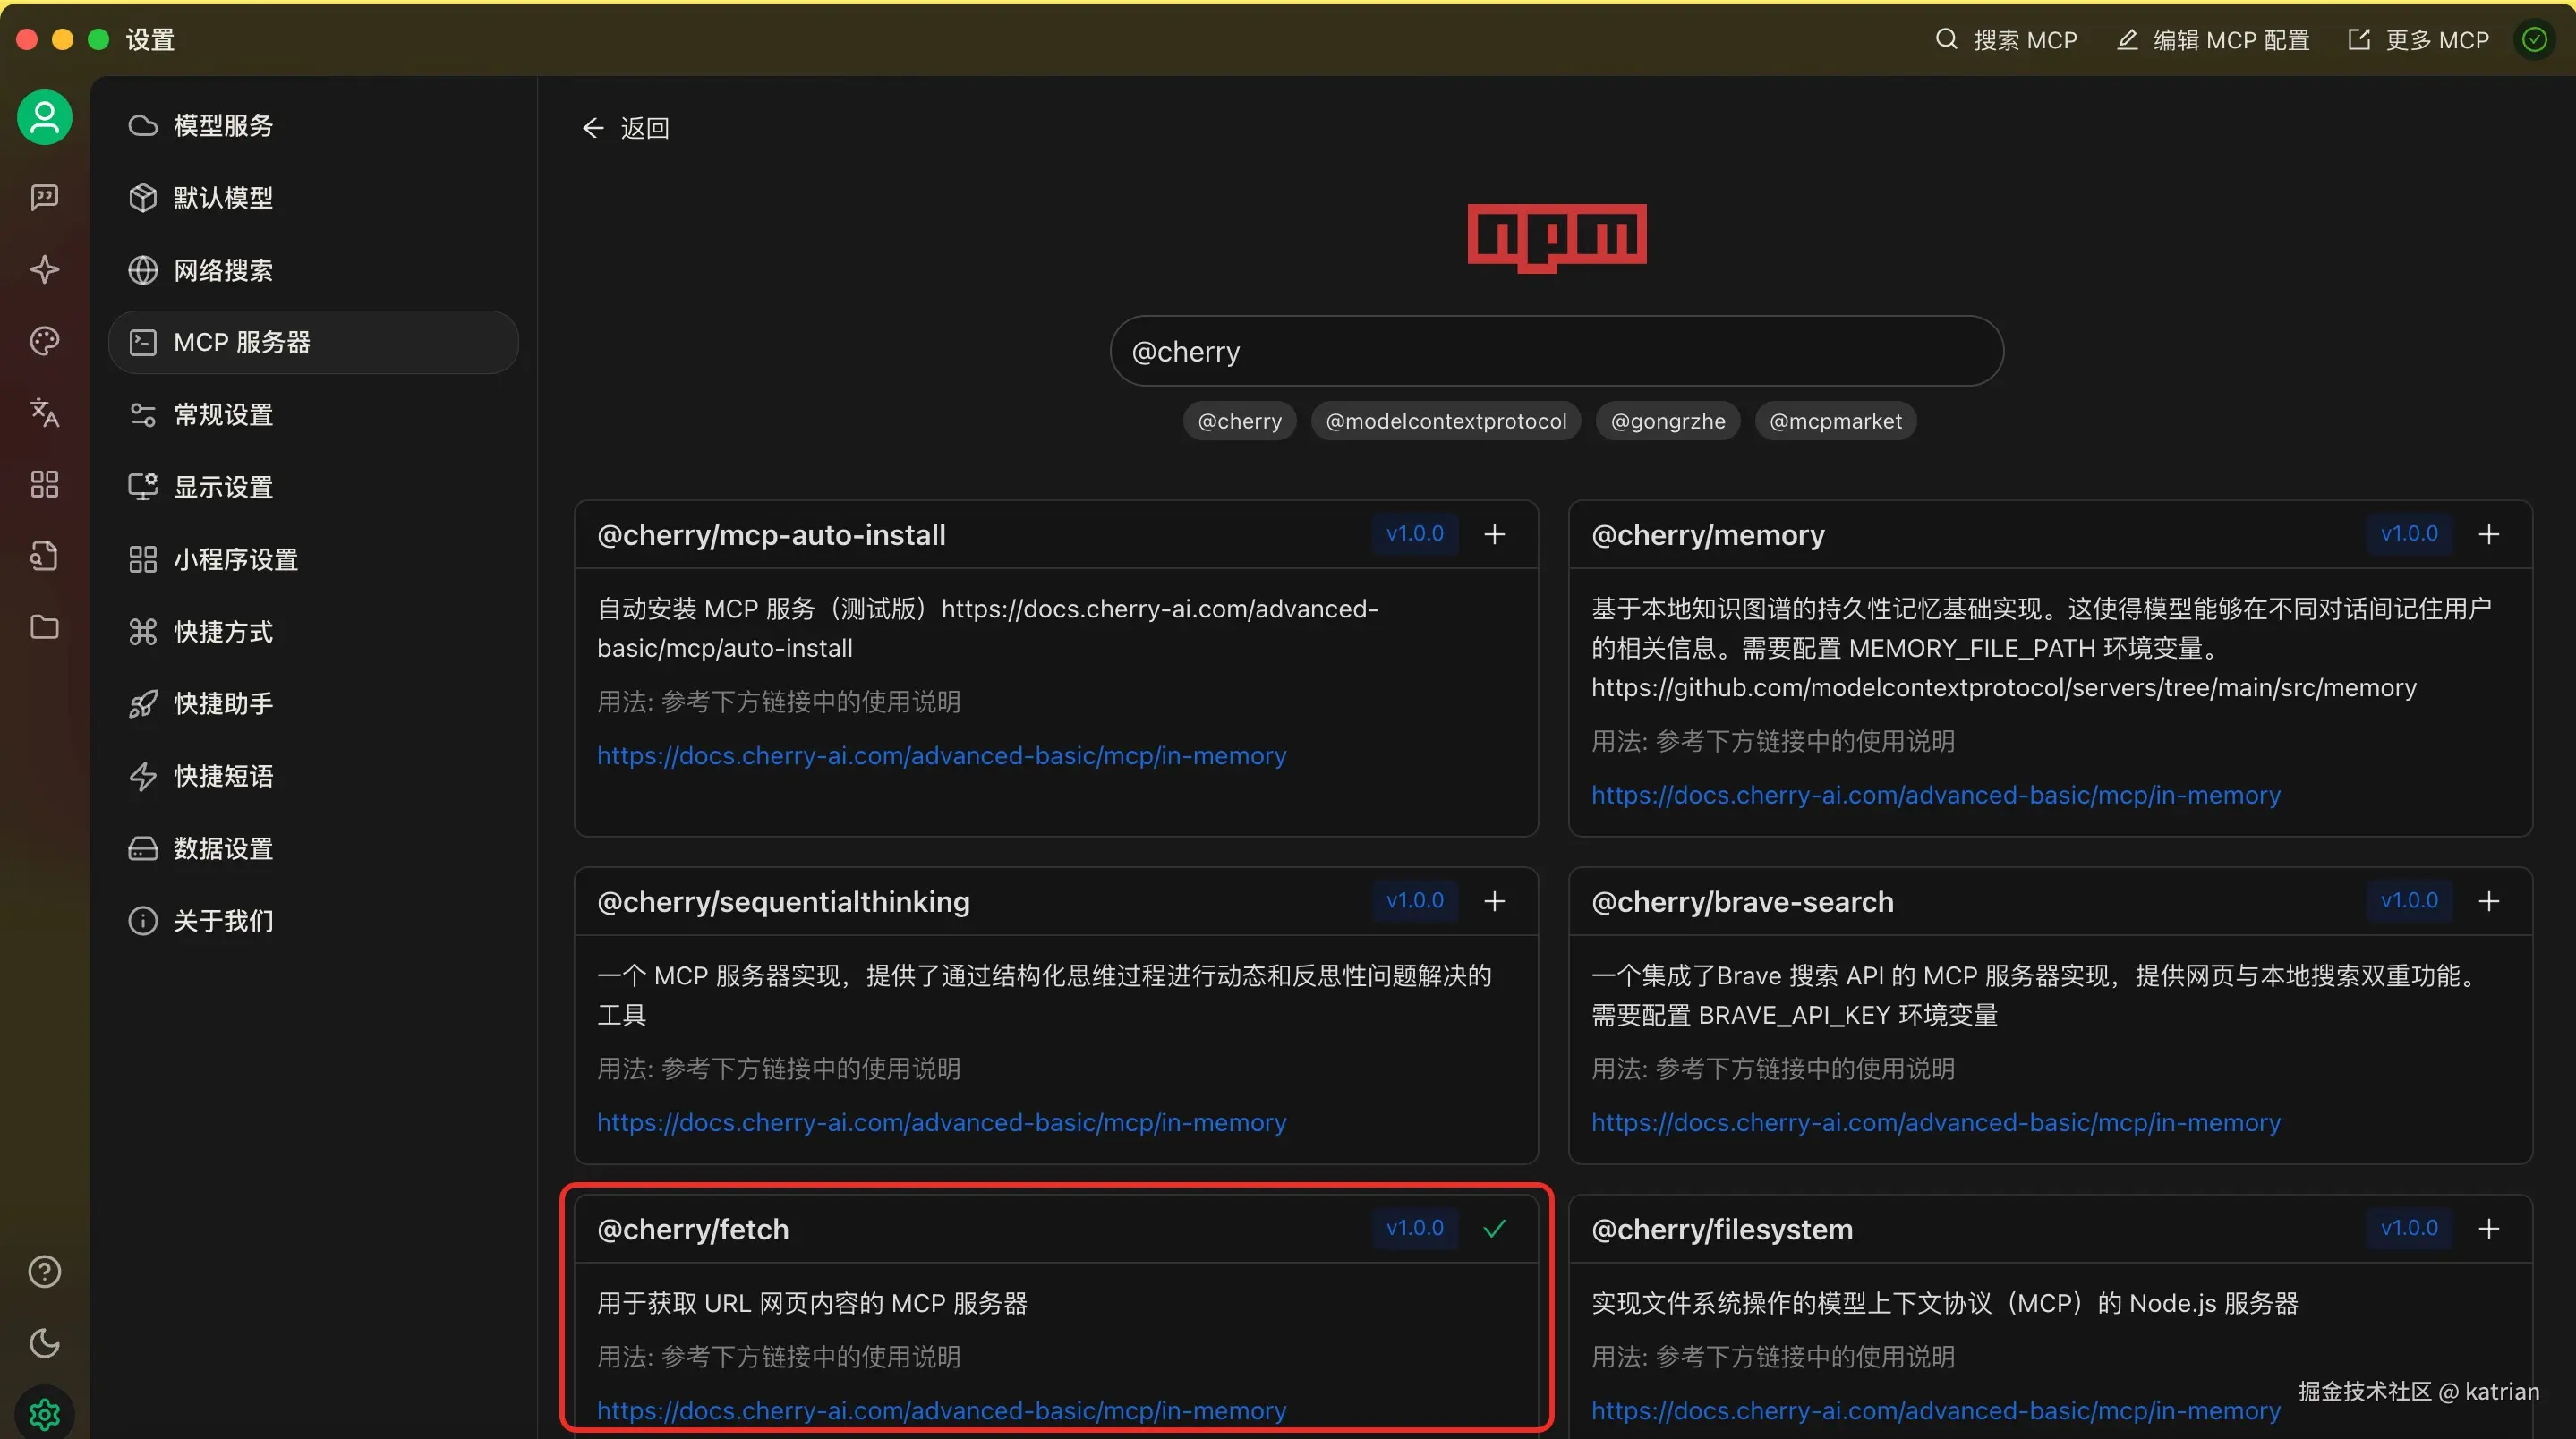Click the user avatar icon
This screenshot has height=1439, width=2576.
click(44, 118)
